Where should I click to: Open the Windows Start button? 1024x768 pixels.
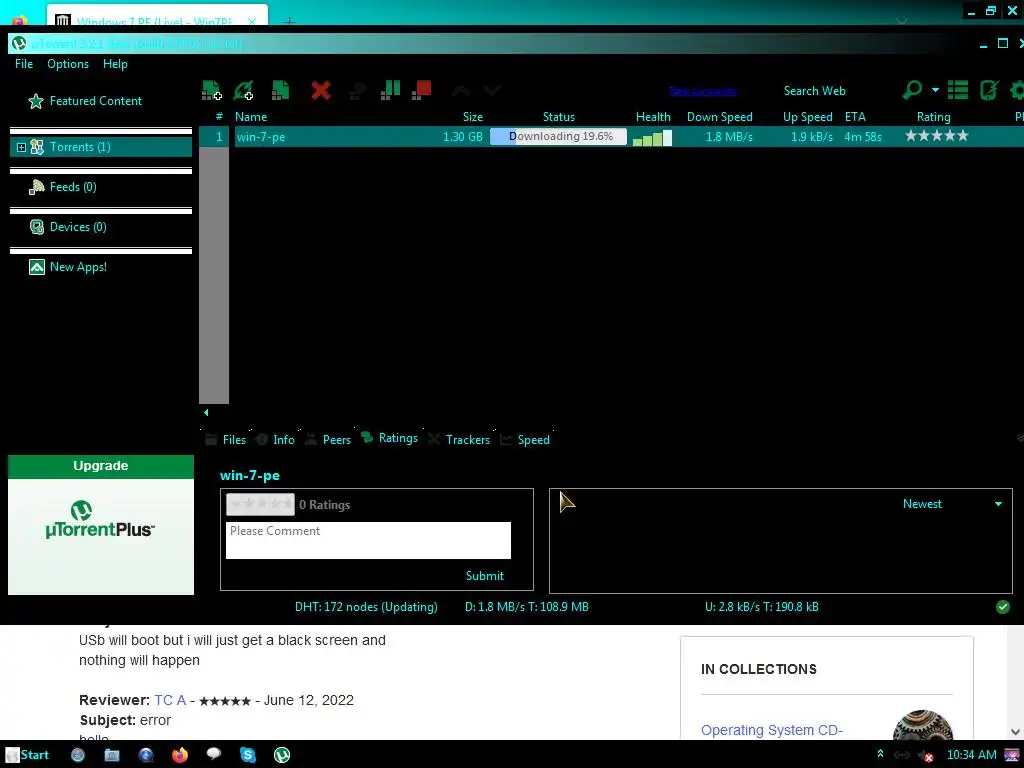click(x=27, y=755)
